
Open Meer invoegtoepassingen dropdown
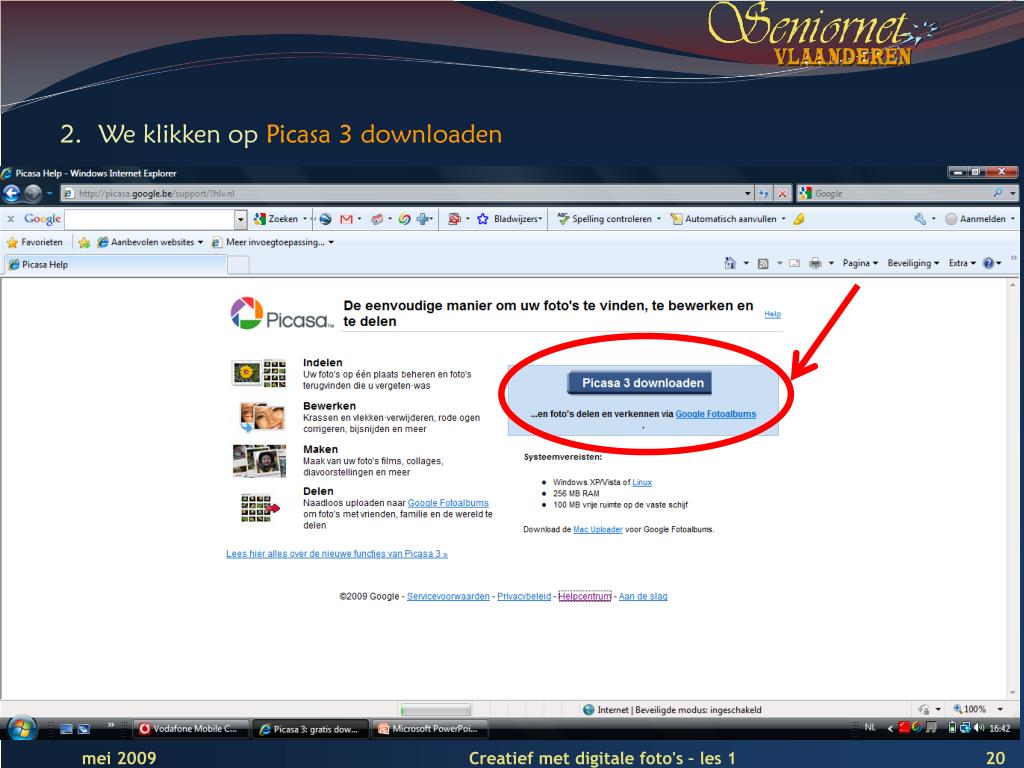pyautogui.click(x=273, y=242)
